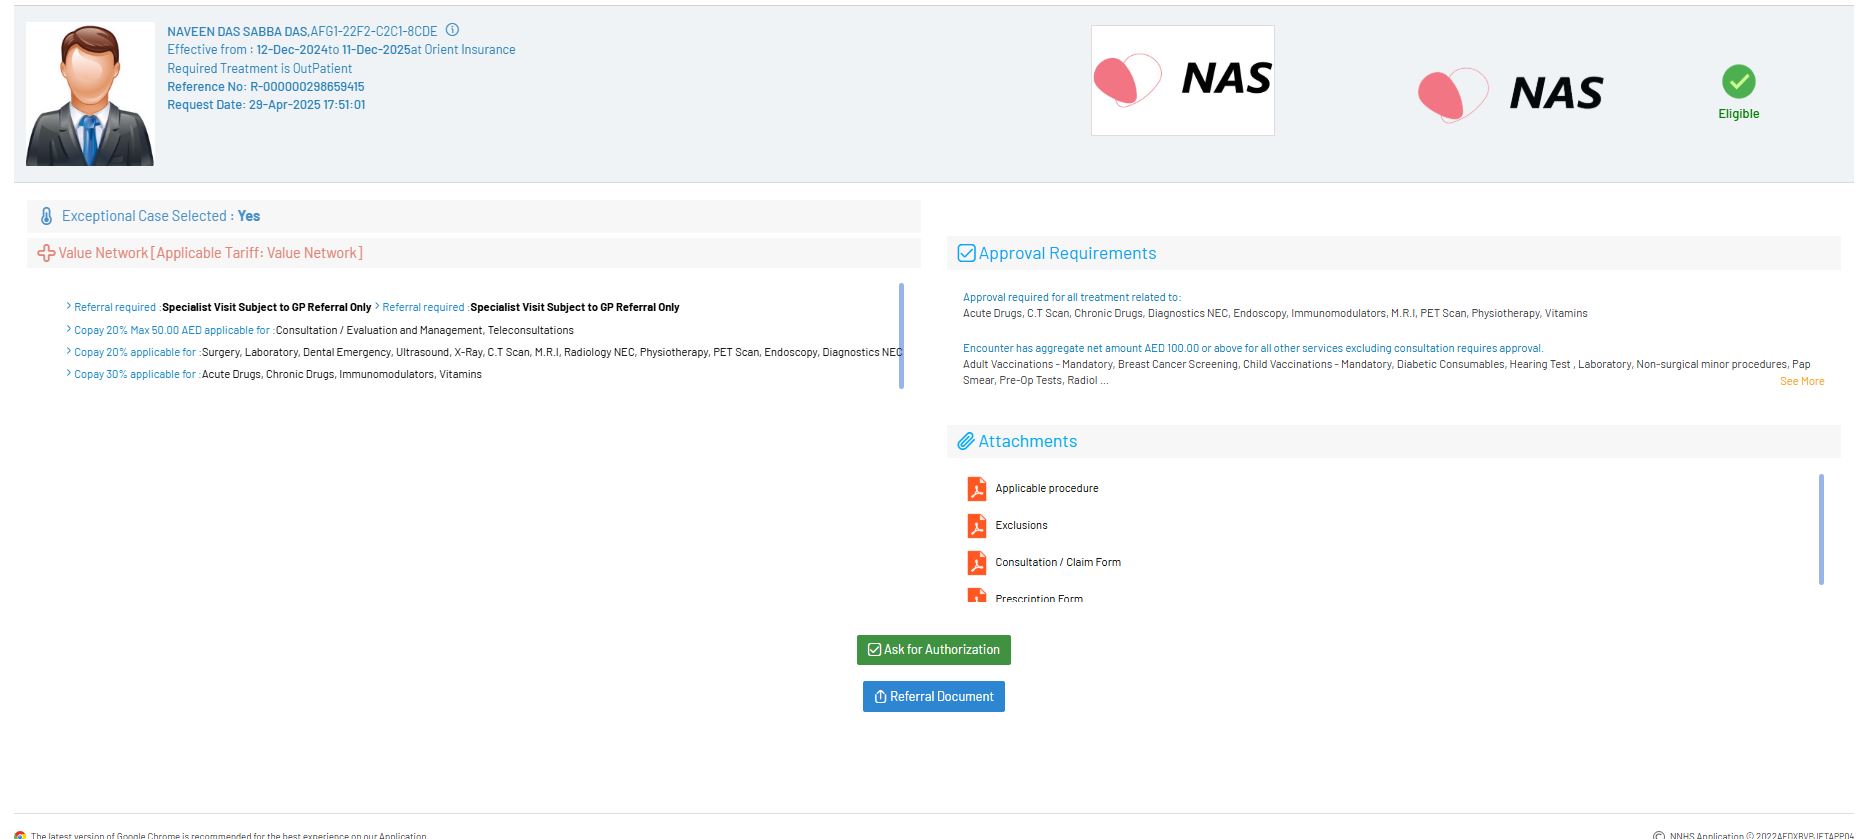
Task: Click the Approval Requirements heading
Action: coord(1067,253)
